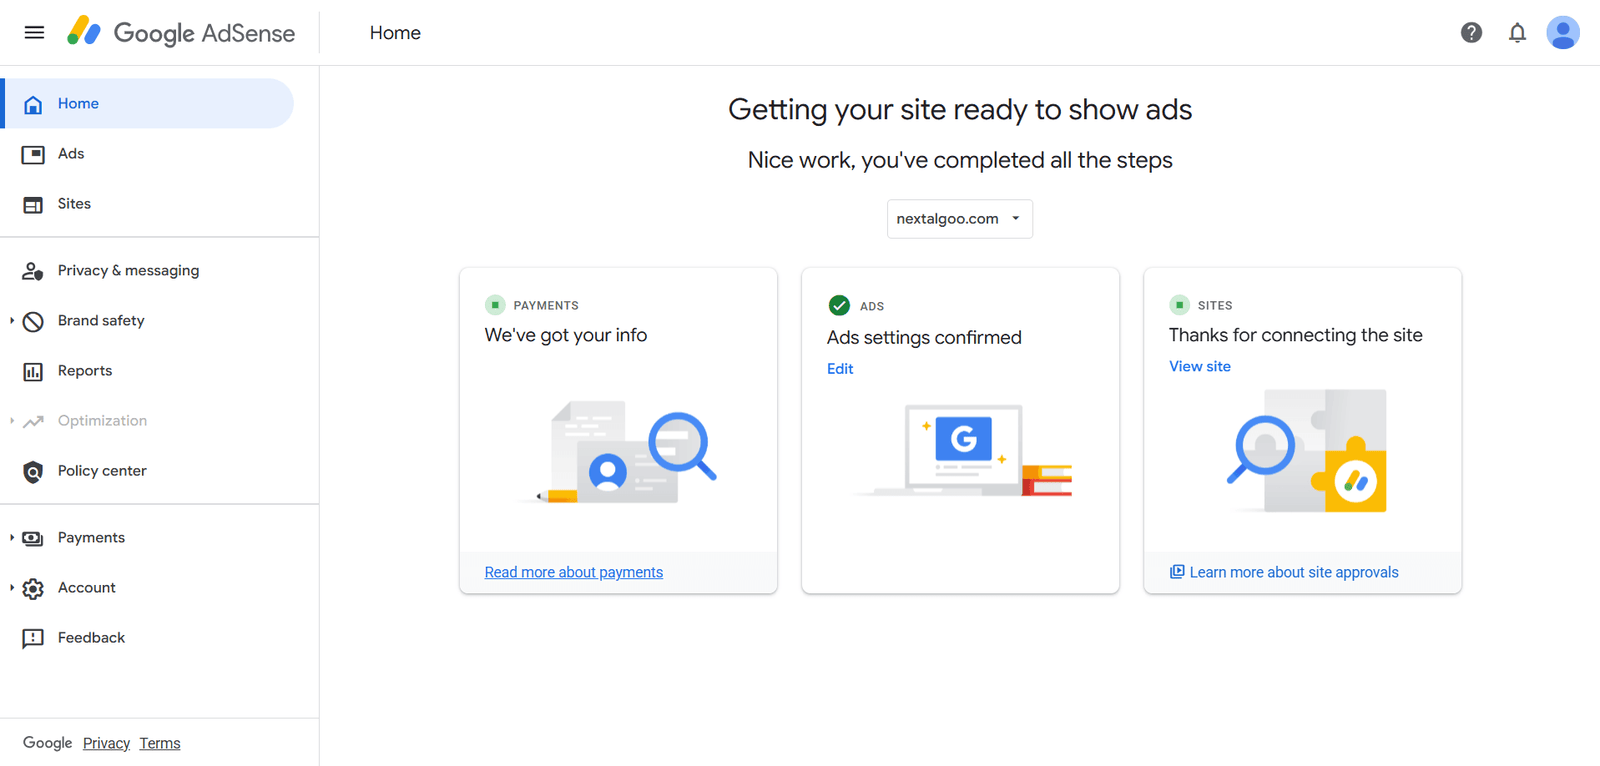Open the Privacy & messaging section

tap(127, 270)
